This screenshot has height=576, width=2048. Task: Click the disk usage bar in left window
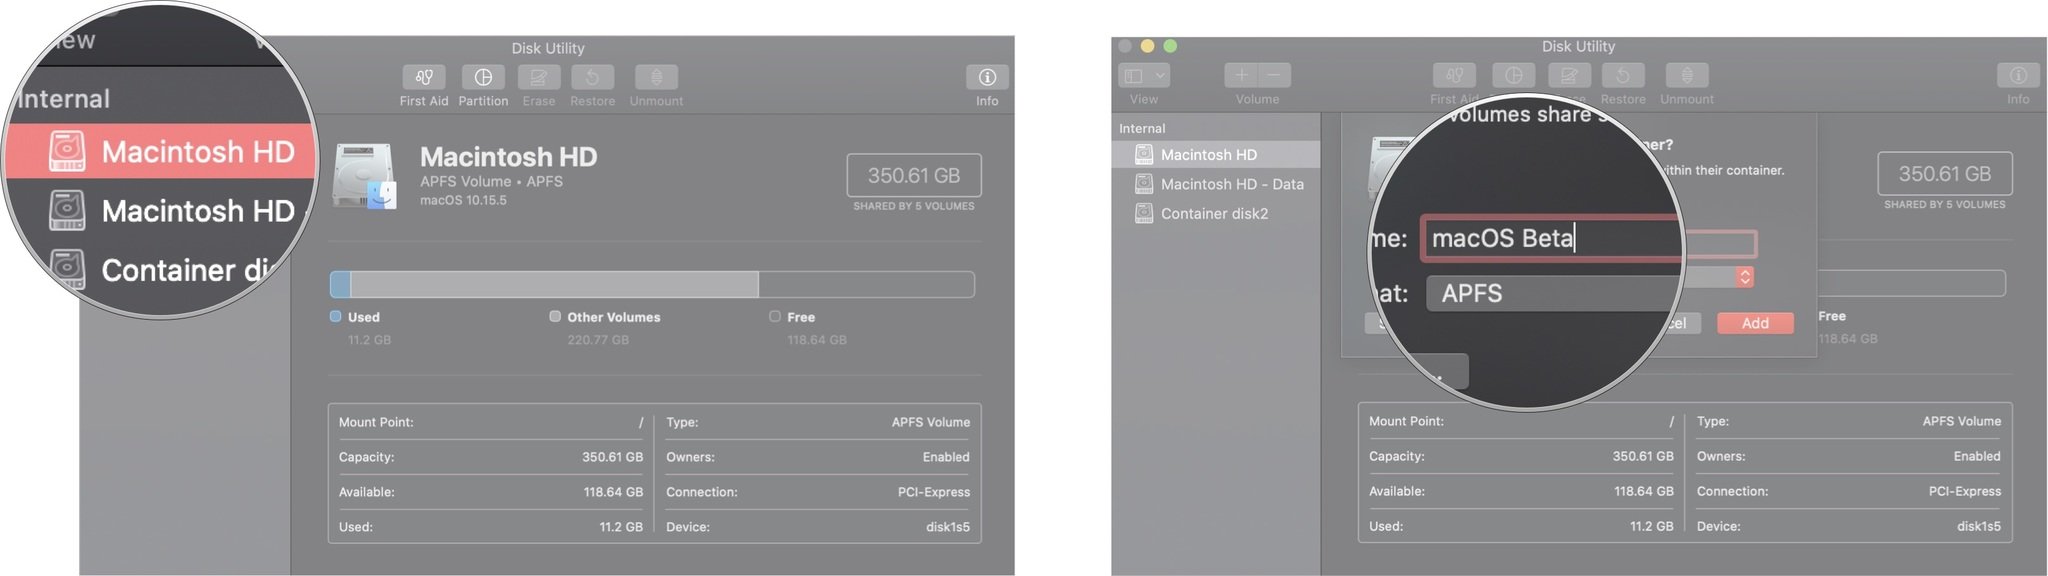(x=652, y=285)
